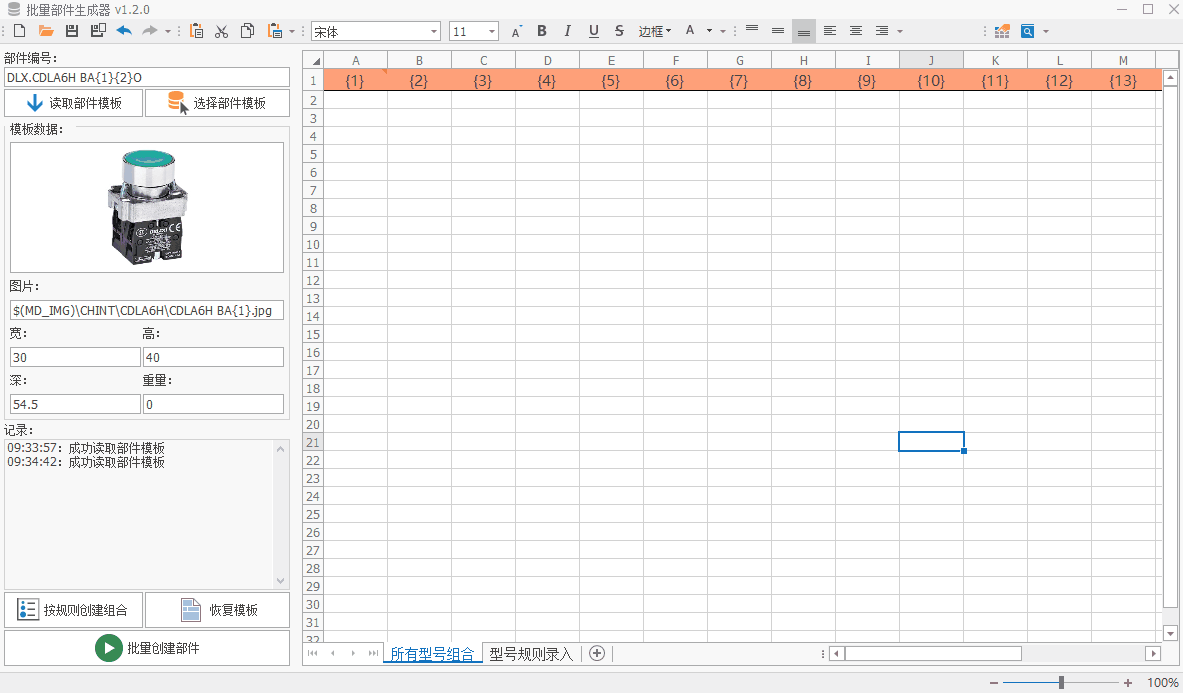Cut selection with the scissors icon
The image size is (1183, 693).
click(222, 31)
